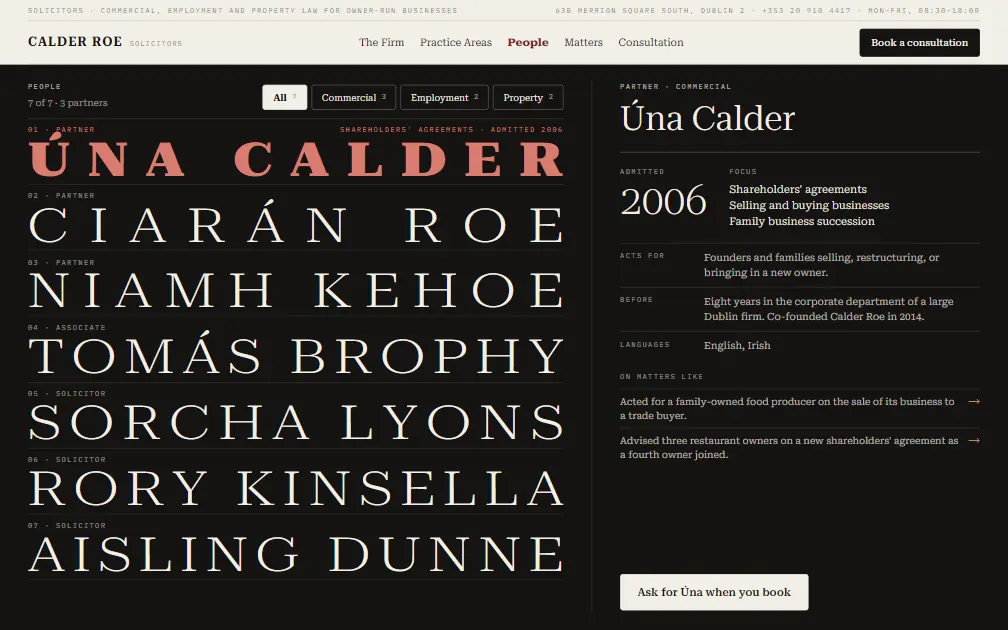Open the Matters page
Screen dimensions: 1008x630
coord(584,42)
